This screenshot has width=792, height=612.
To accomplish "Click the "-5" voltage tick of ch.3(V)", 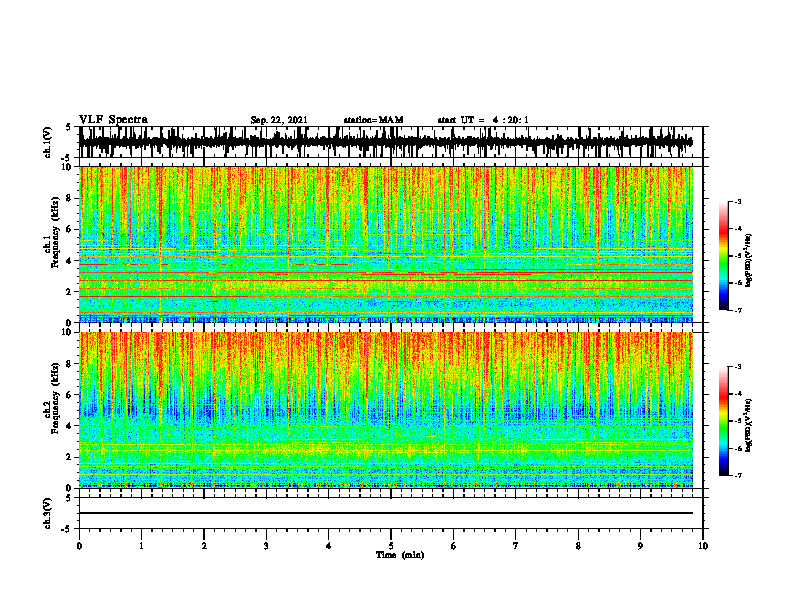I will [67, 529].
